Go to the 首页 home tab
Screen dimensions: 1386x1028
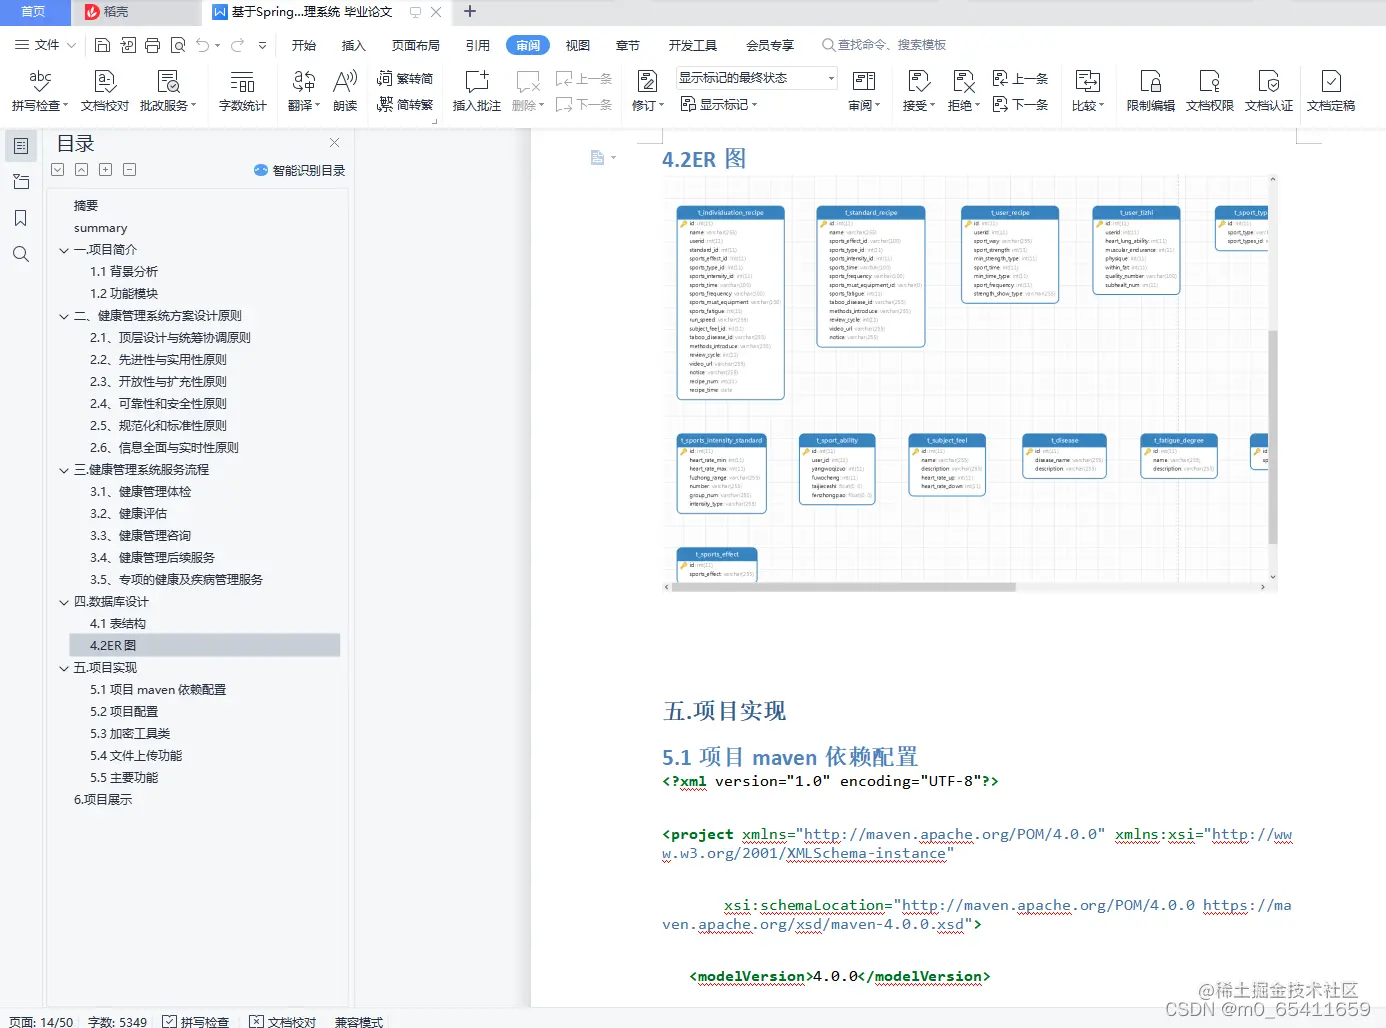point(34,12)
